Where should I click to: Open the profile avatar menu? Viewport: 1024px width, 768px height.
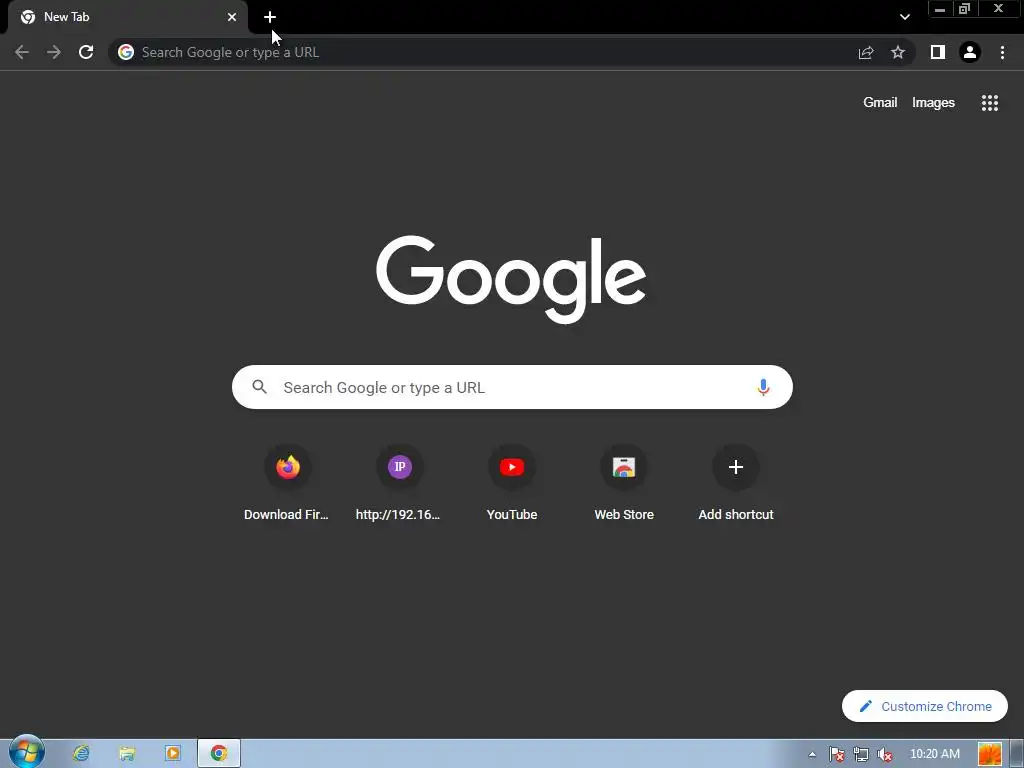pos(970,52)
